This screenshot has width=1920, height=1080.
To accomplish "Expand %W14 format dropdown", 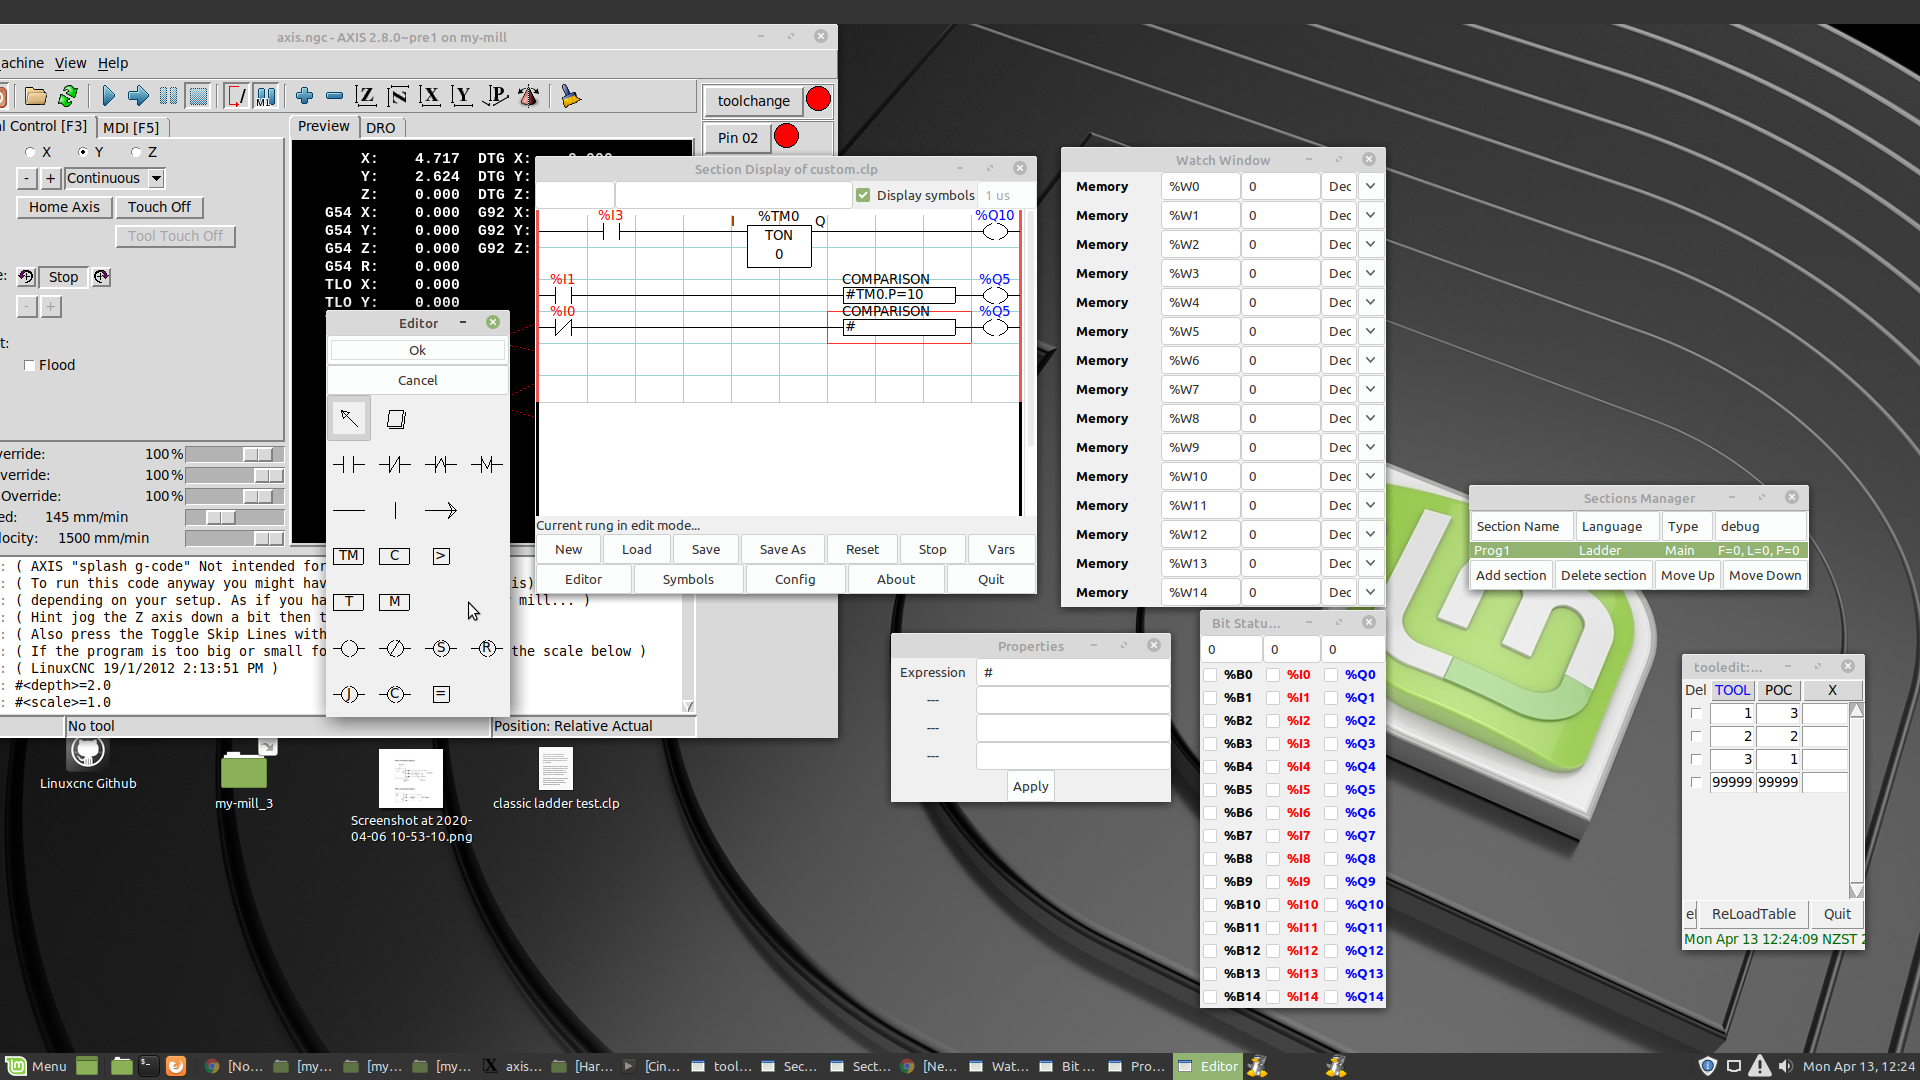I will coord(1370,592).
